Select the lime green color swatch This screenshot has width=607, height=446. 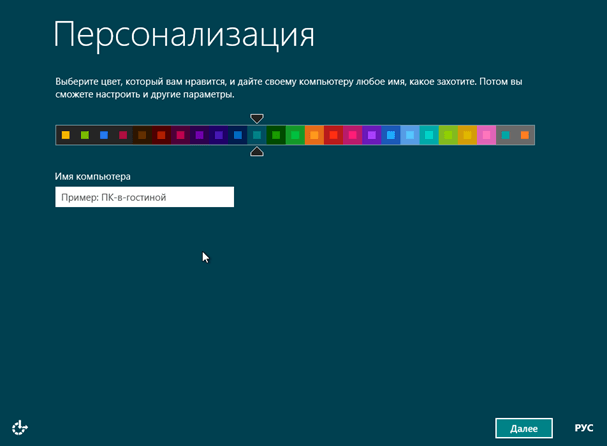[448, 135]
